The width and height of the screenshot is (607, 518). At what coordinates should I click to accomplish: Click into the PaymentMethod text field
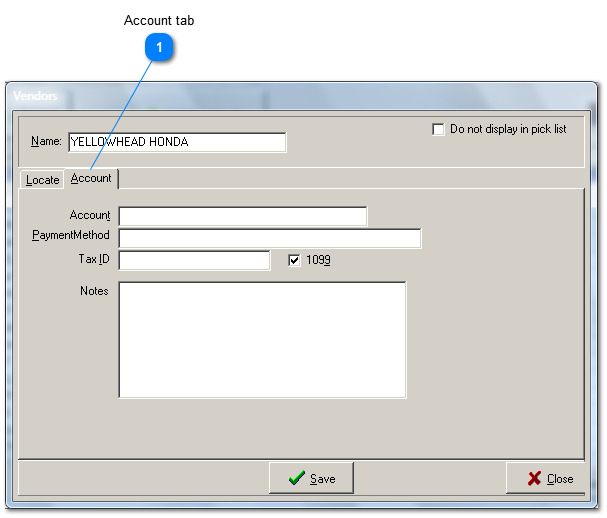coord(269,238)
